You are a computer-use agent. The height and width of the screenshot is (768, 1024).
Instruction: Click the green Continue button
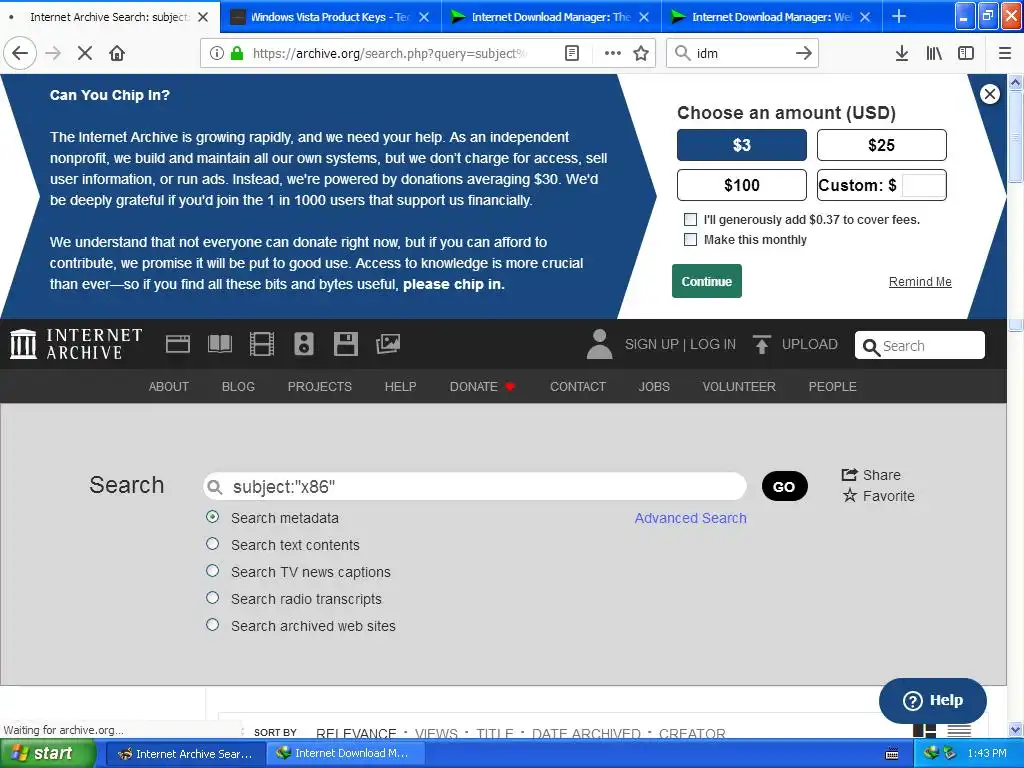pyautogui.click(x=707, y=281)
